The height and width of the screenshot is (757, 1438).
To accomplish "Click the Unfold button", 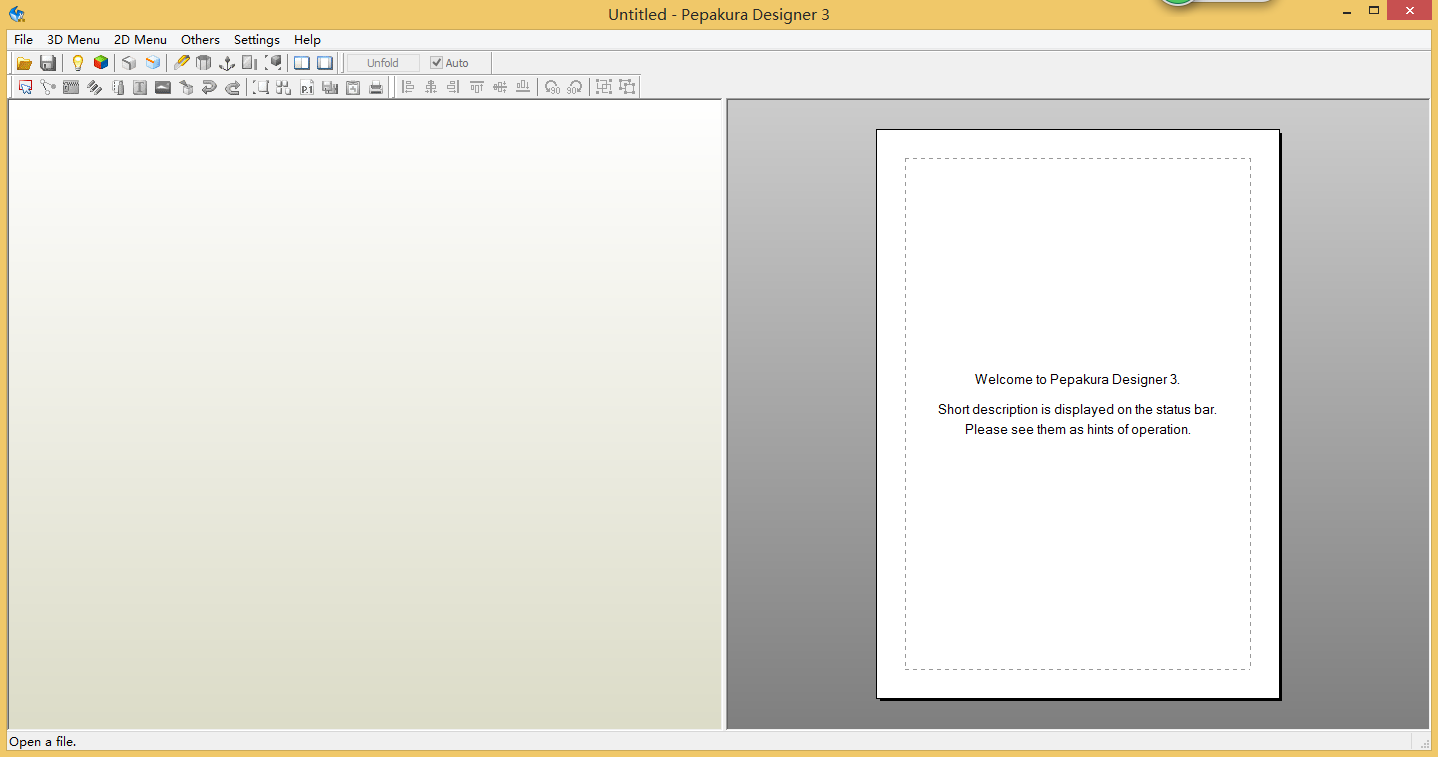I will coord(383,63).
